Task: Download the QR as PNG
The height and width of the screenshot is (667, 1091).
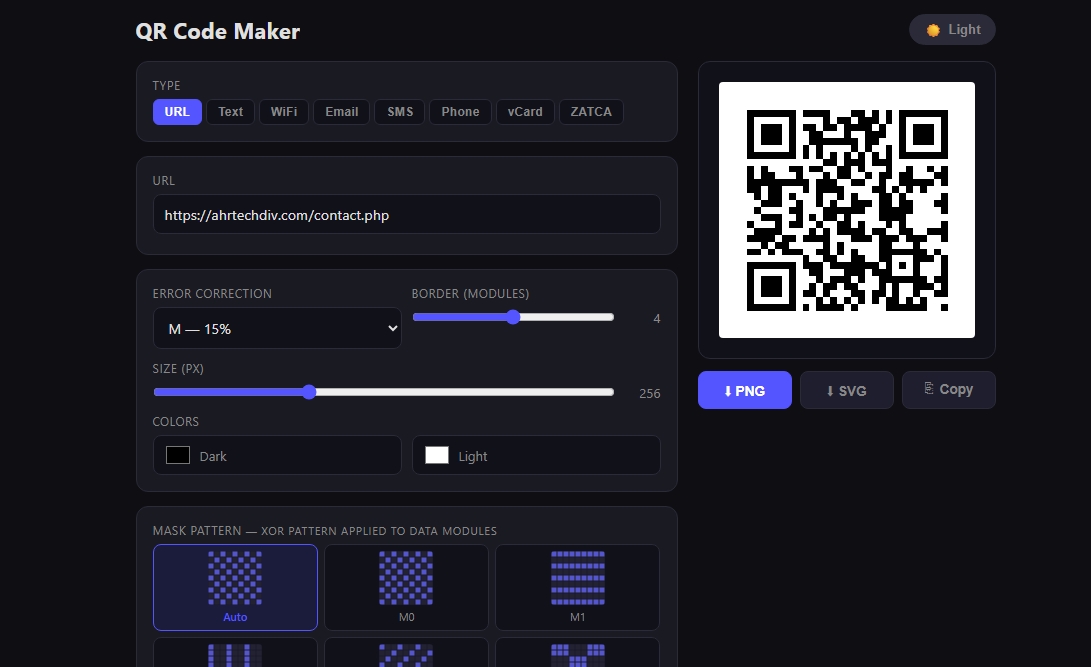Action: [x=744, y=390]
